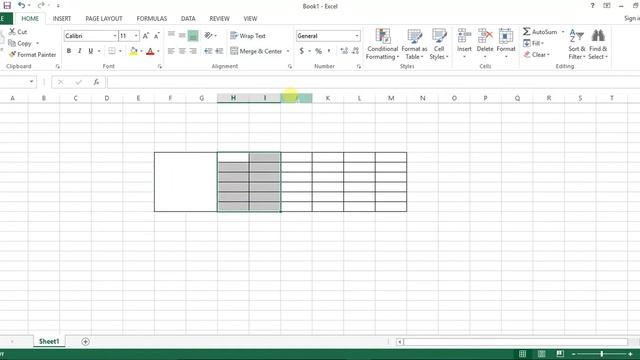Viewport: 640px width, 360px height.
Task: Click the Fill button in Editing group
Action: 533,43
